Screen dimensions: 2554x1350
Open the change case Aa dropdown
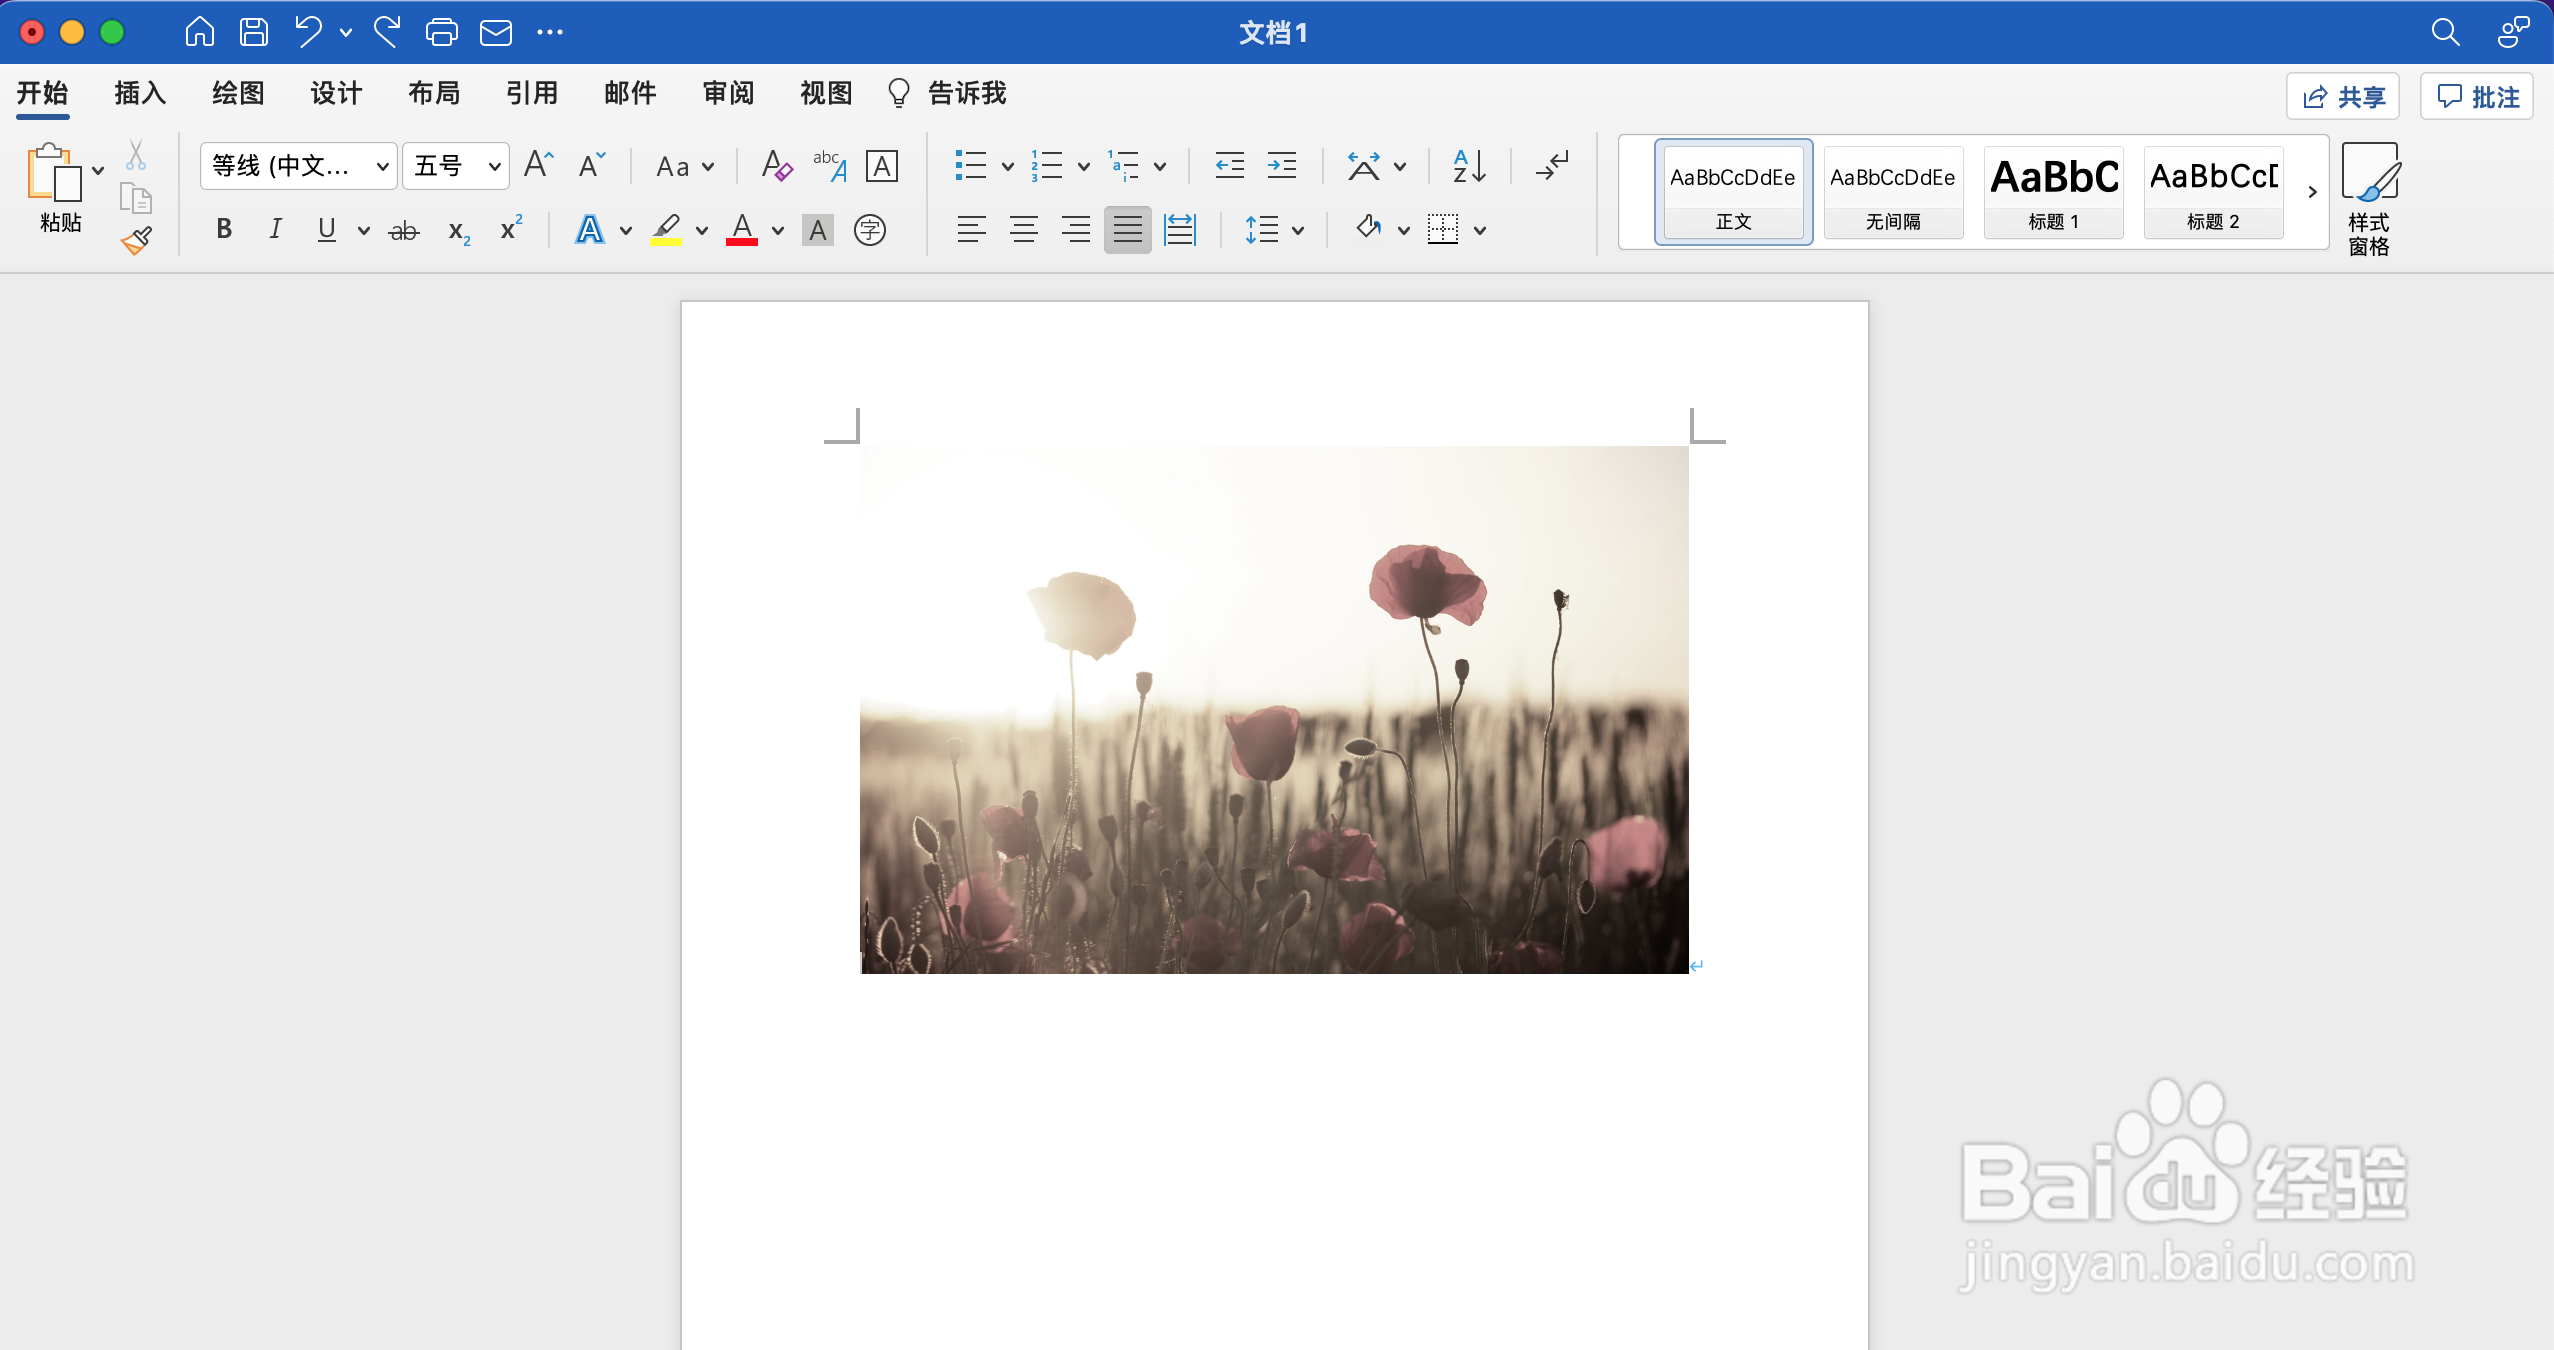(685, 166)
